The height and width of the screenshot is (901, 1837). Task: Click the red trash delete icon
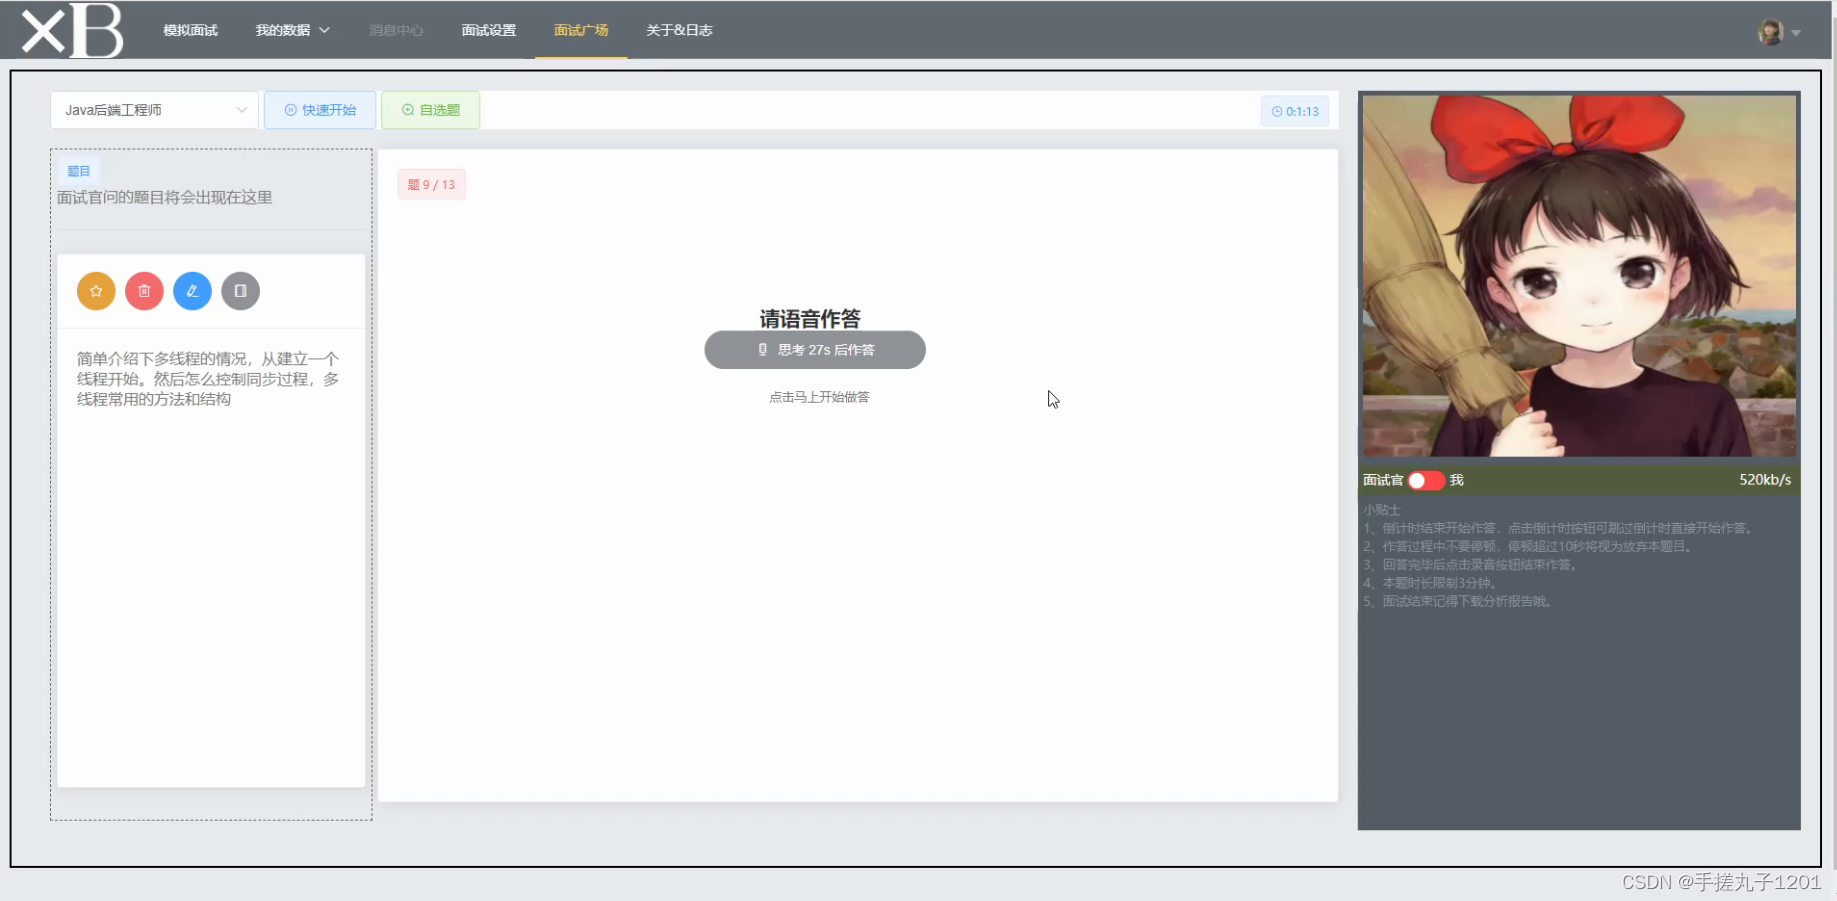[x=144, y=291]
